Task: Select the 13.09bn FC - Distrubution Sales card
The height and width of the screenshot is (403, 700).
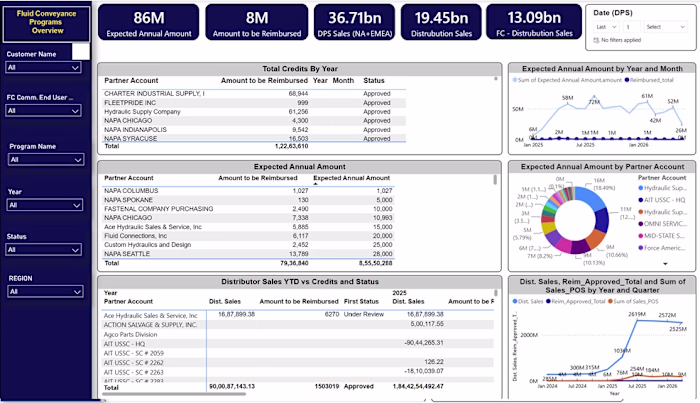Action: 534,22
